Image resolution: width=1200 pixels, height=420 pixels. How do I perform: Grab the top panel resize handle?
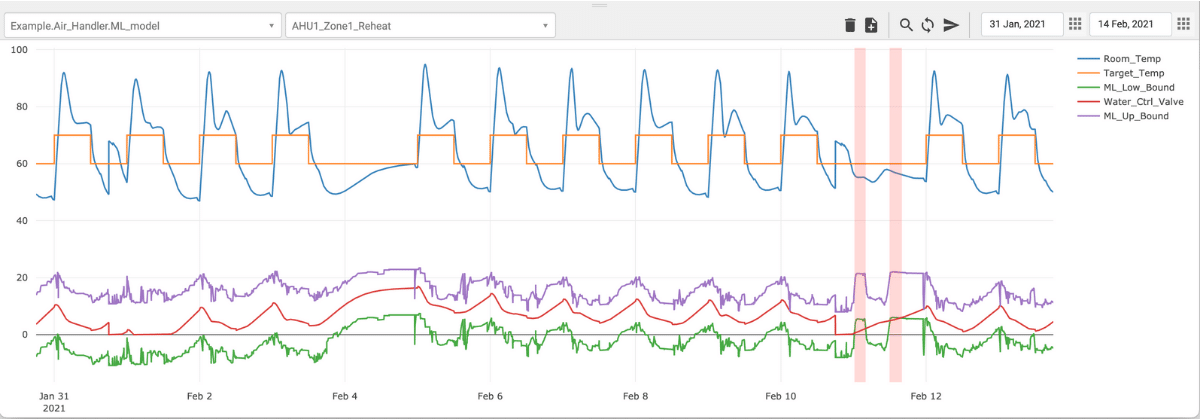600,5
